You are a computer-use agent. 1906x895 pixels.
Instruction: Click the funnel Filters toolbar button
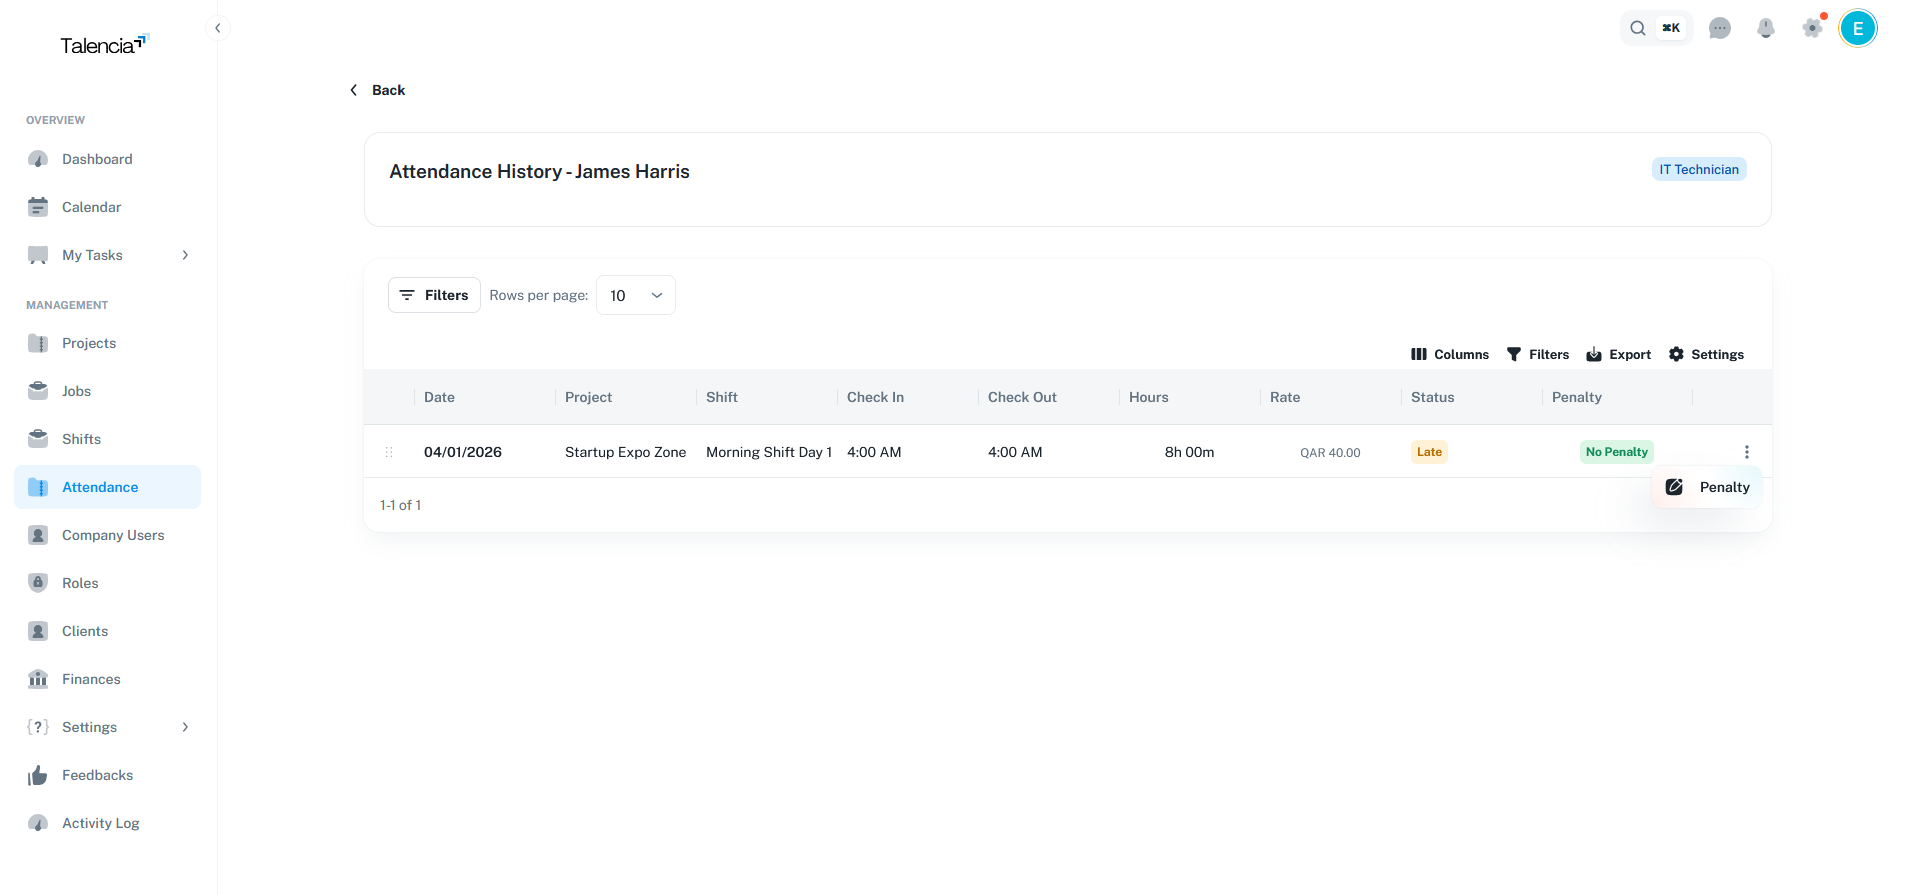pos(1538,354)
